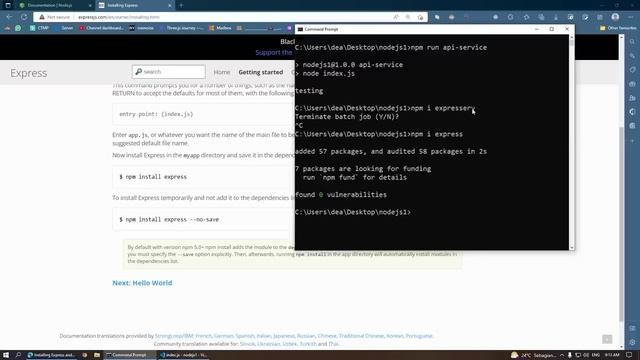This screenshot has width=640, height=360.
Task: Click the weather icon in taskbar
Action: 514,355
